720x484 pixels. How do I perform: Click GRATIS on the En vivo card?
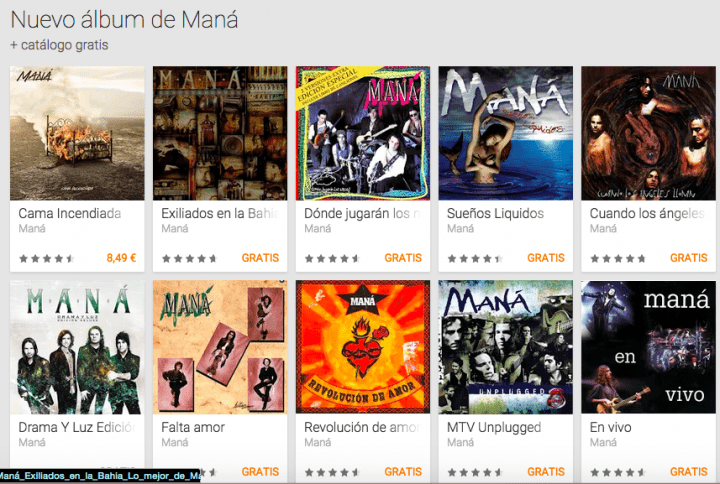click(689, 472)
